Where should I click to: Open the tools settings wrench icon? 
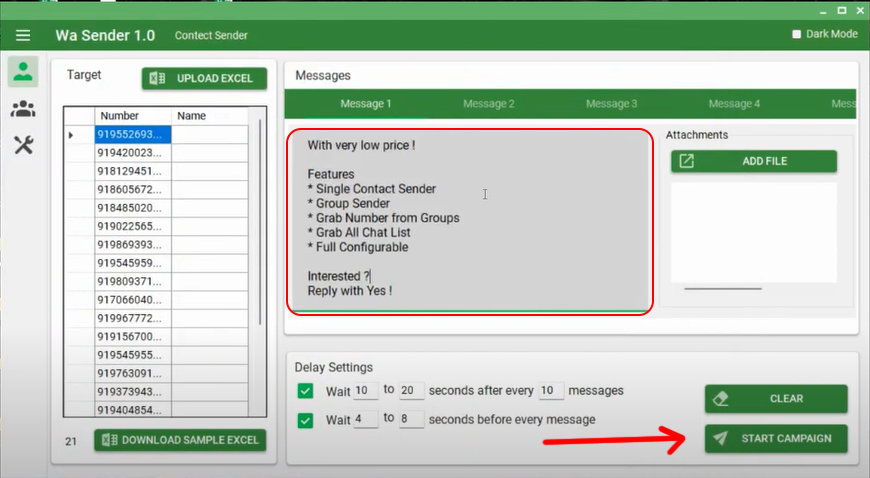23,146
